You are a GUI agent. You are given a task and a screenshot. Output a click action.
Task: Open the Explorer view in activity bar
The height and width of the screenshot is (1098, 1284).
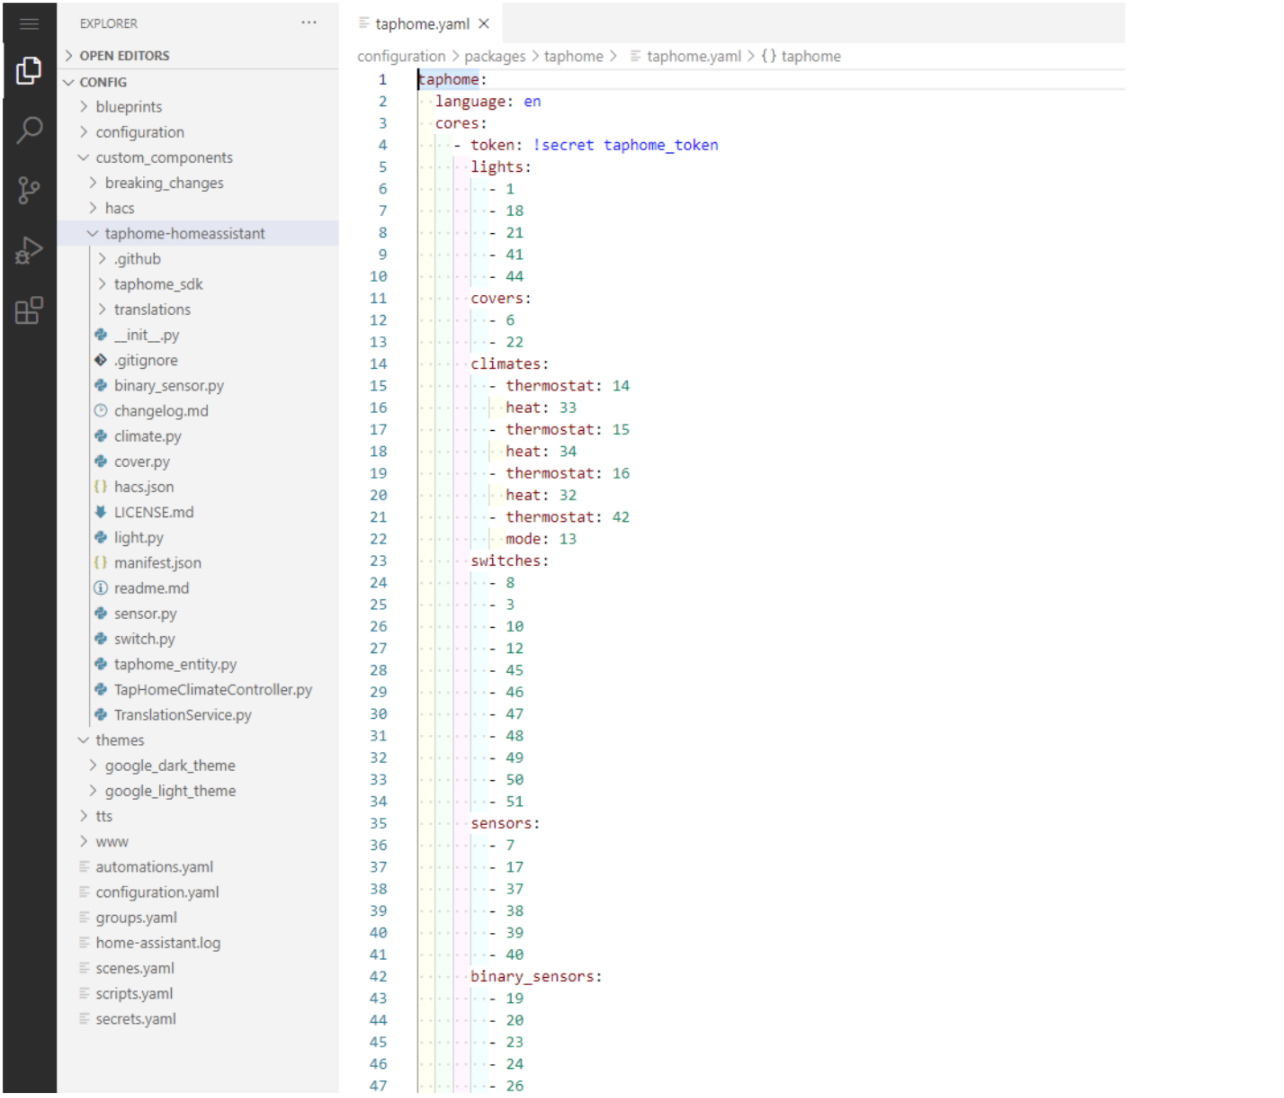(29, 70)
